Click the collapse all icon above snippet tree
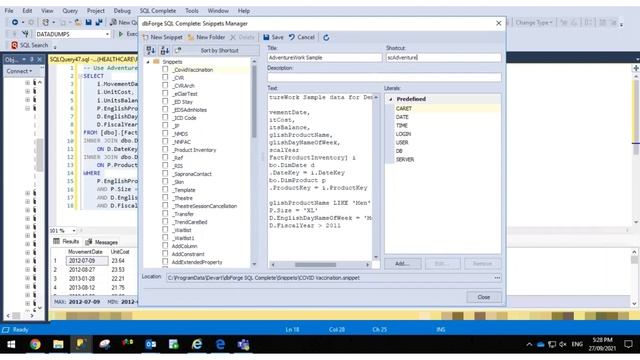This screenshot has height=360, width=640. [x=164, y=50]
